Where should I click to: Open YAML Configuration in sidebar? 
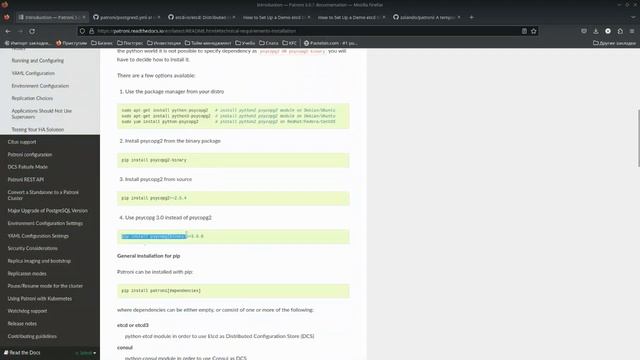pyautogui.click(x=33, y=73)
